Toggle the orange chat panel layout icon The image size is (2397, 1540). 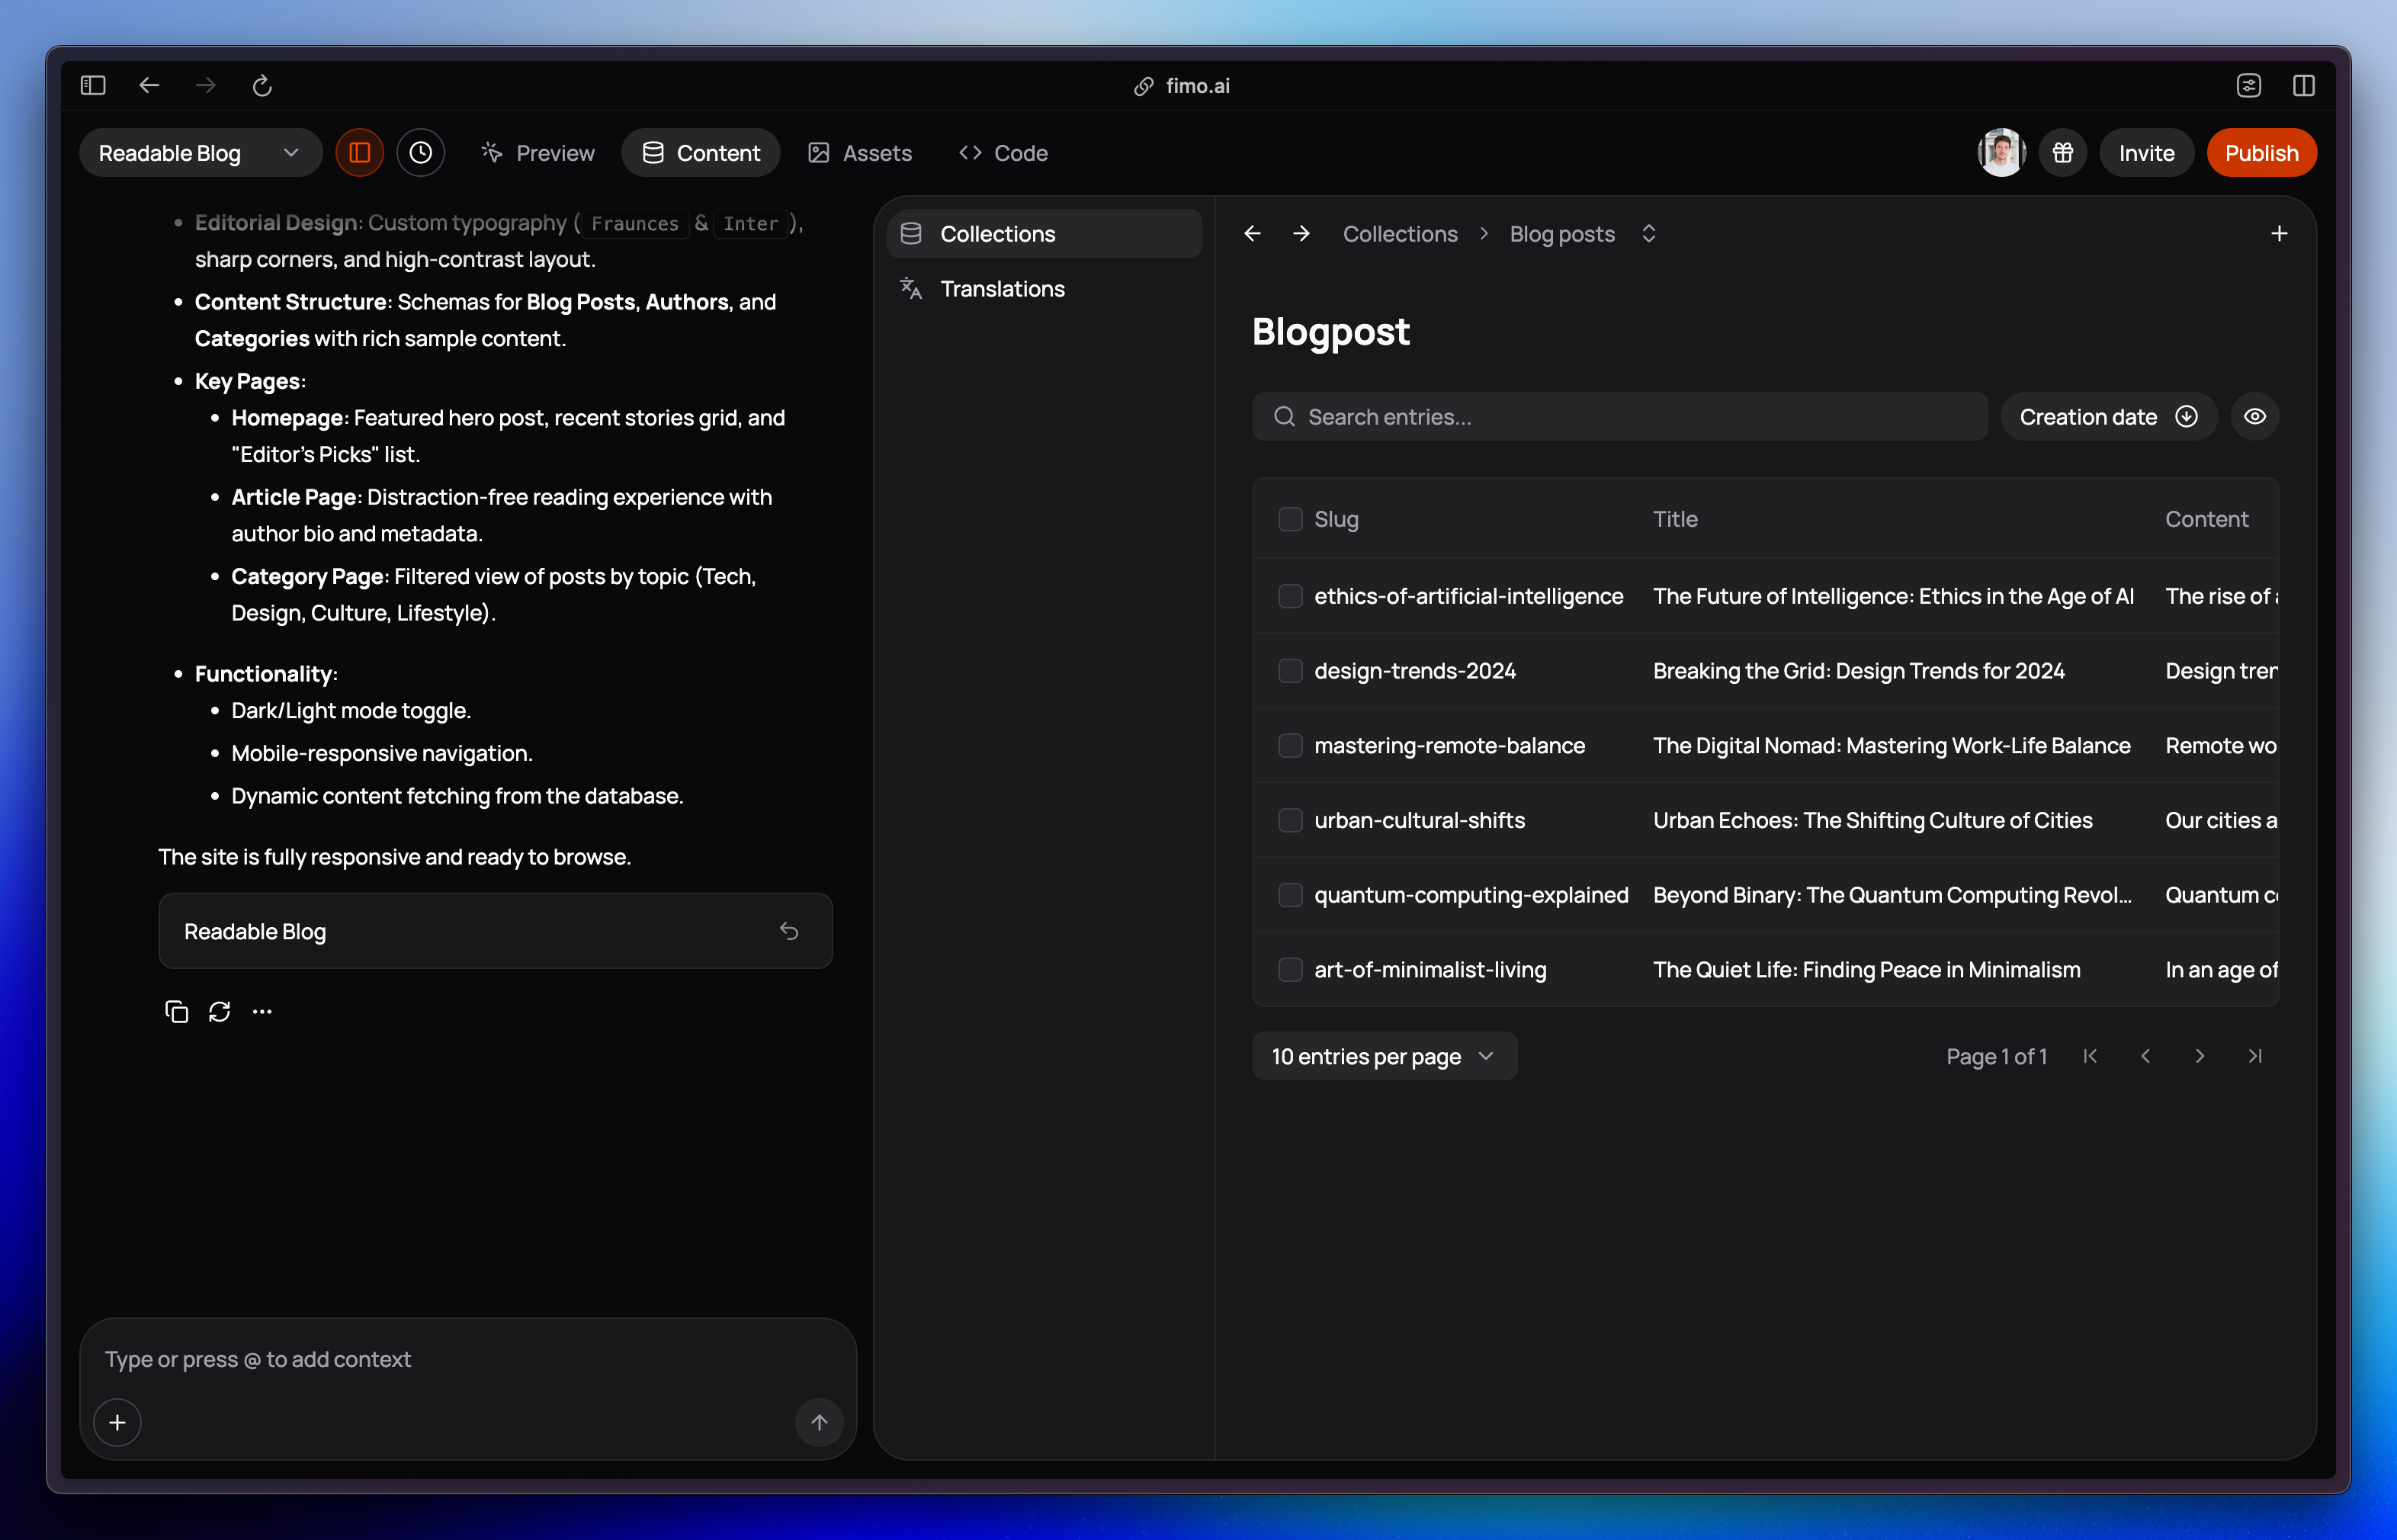[359, 153]
